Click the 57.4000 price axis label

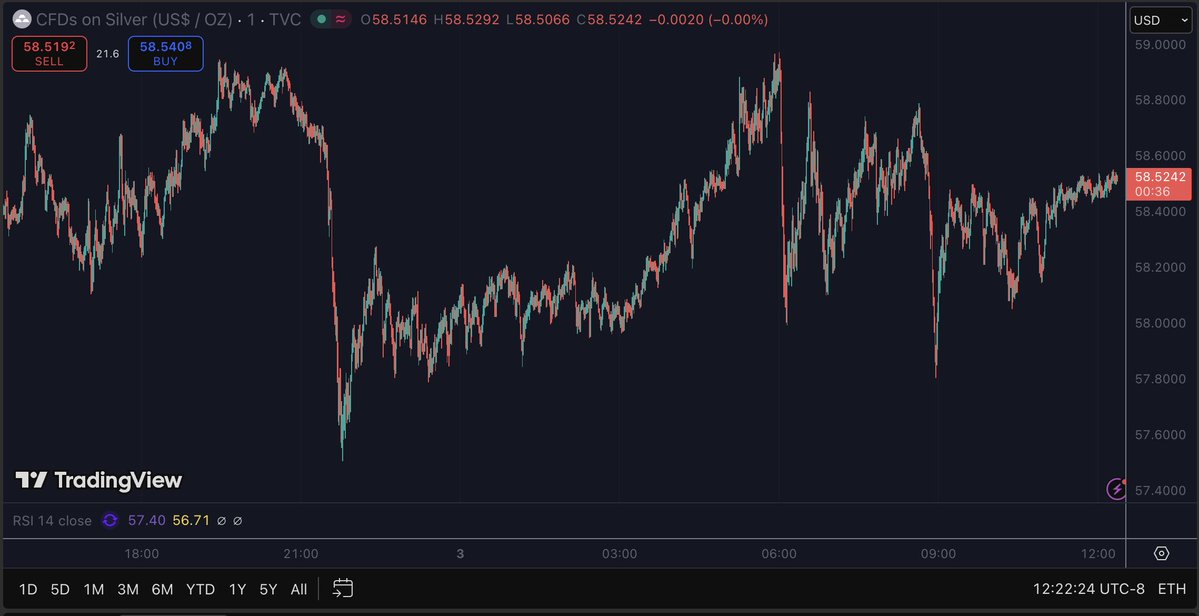[x=1160, y=490]
